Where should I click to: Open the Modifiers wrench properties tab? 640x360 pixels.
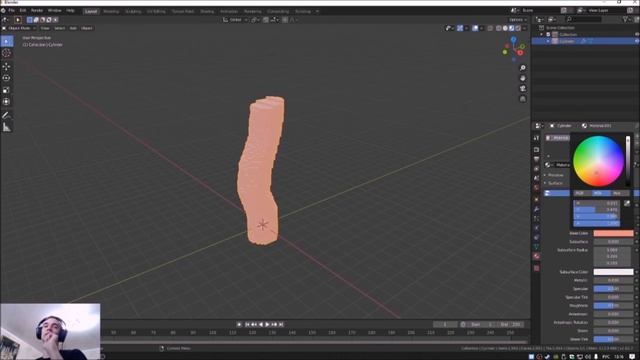coord(536,209)
